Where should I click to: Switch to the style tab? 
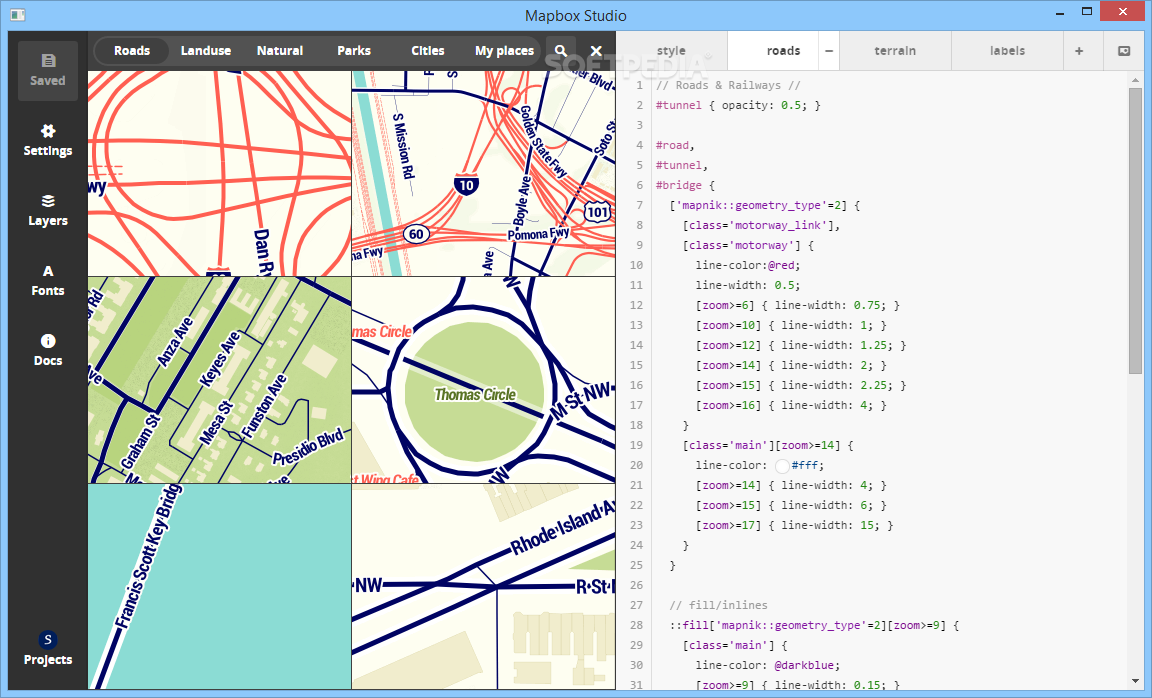[672, 51]
